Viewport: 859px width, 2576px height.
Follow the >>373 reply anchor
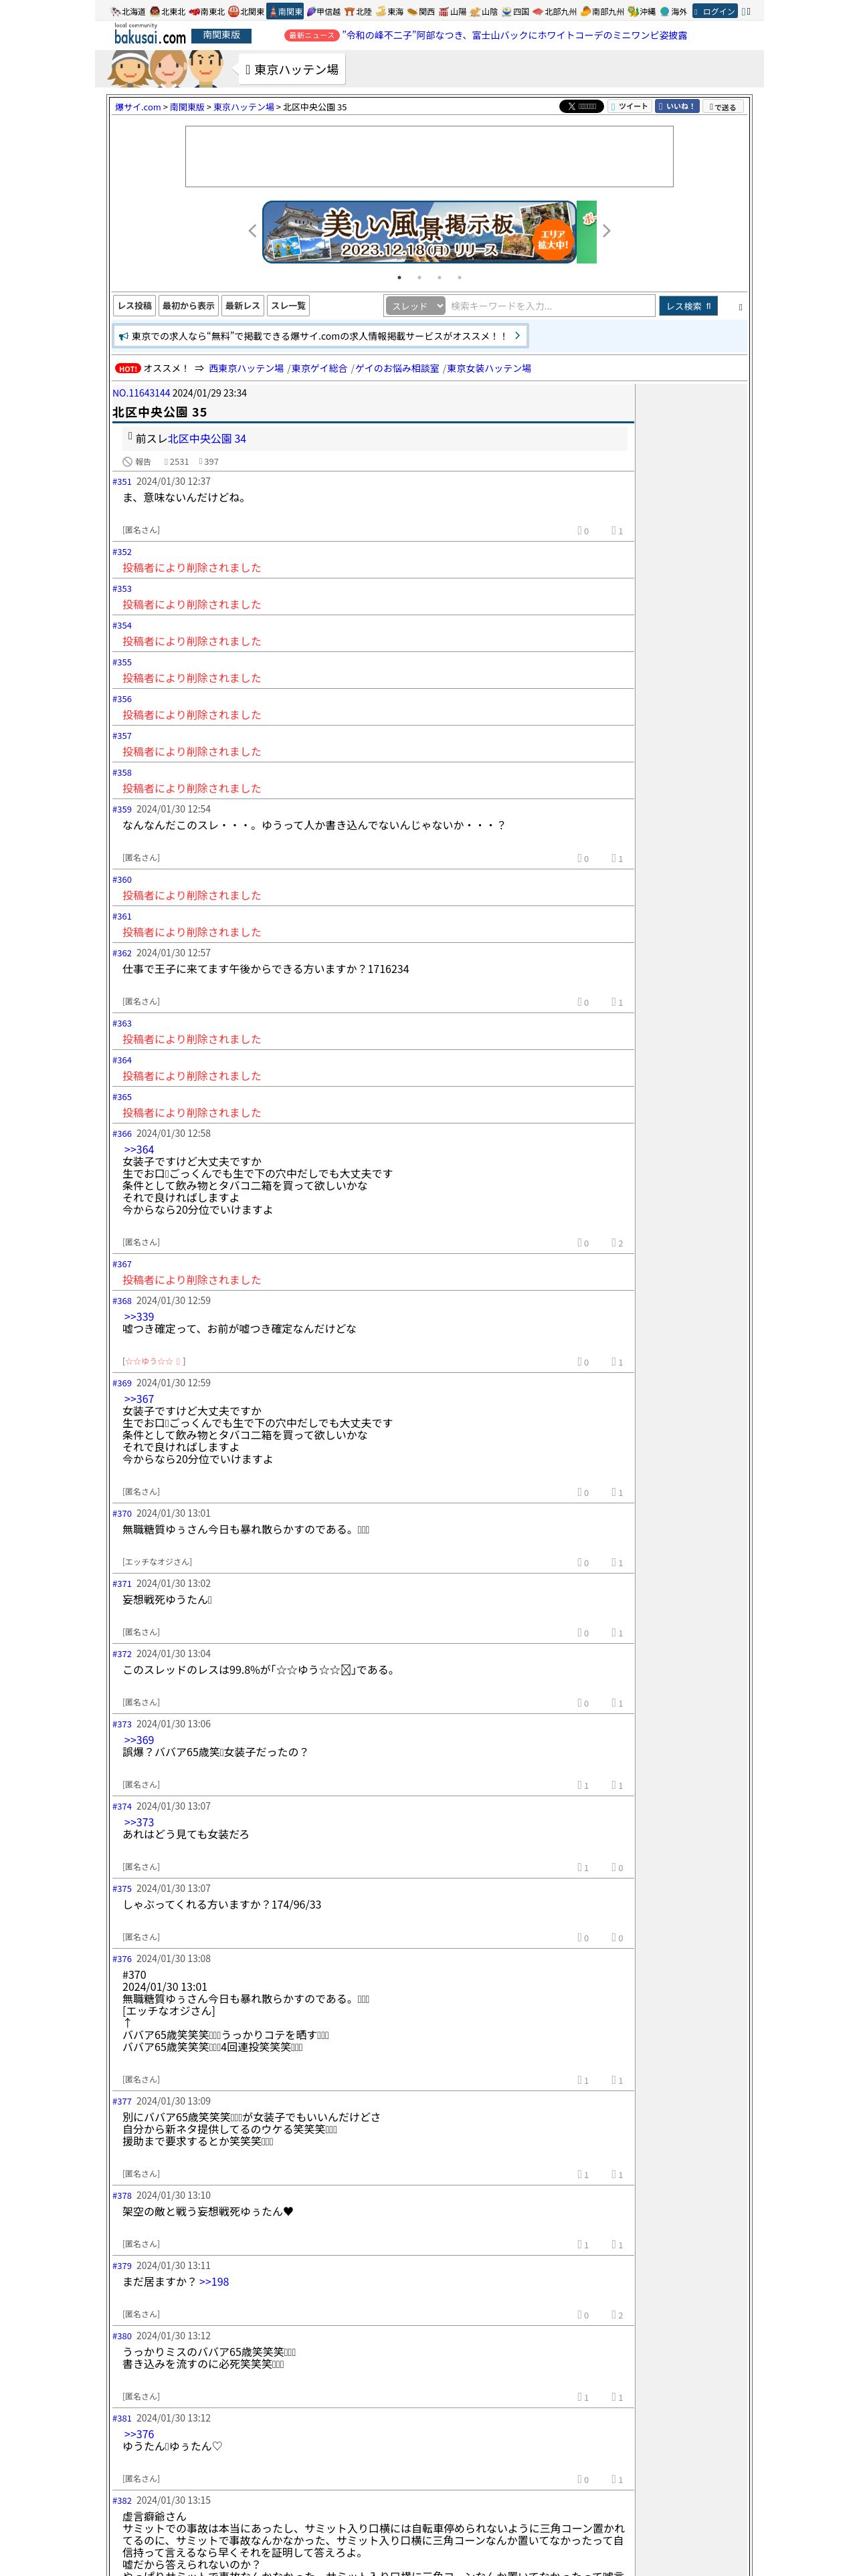(x=139, y=1822)
